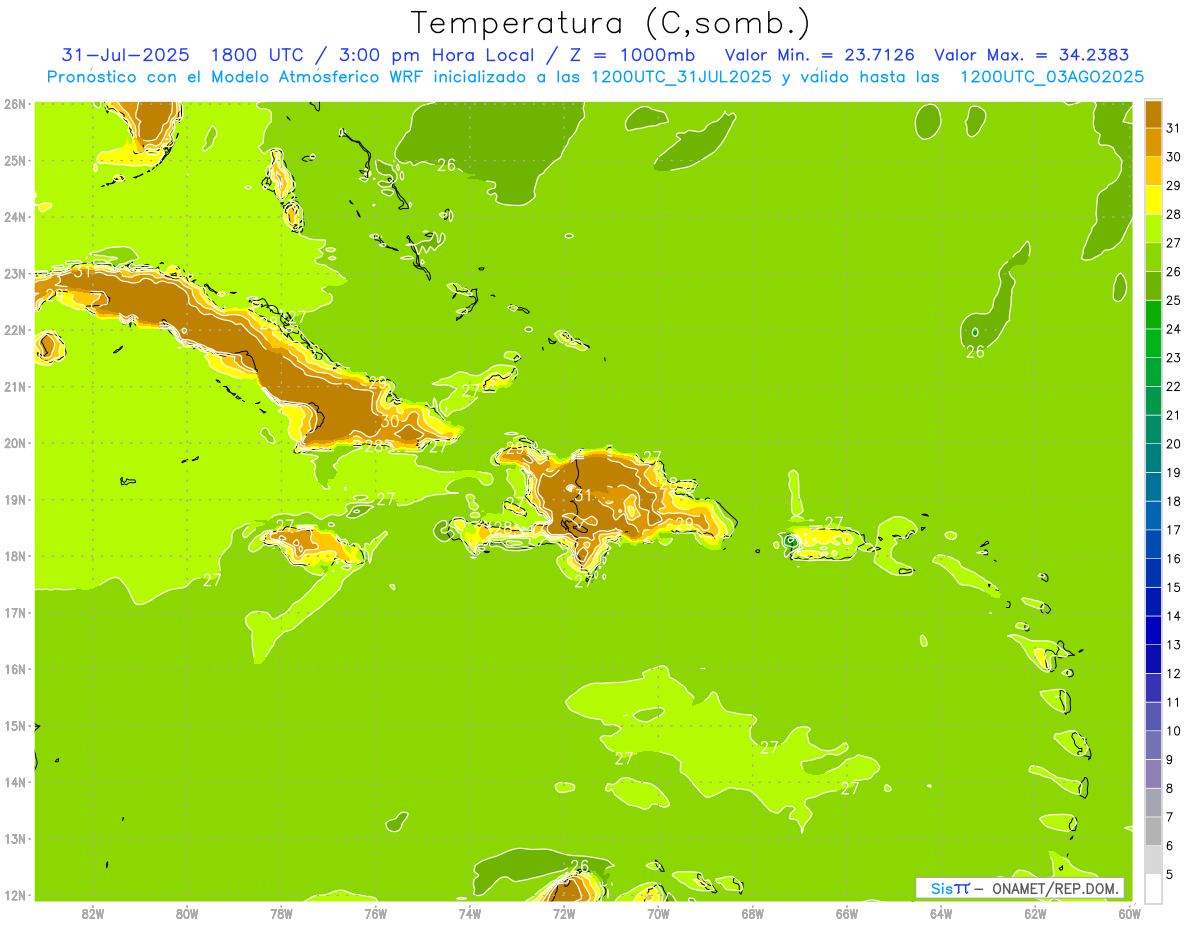Click yellow colorbar swatch between 29 and 28
The width and height of the screenshot is (1200, 927).
(x=1154, y=200)
